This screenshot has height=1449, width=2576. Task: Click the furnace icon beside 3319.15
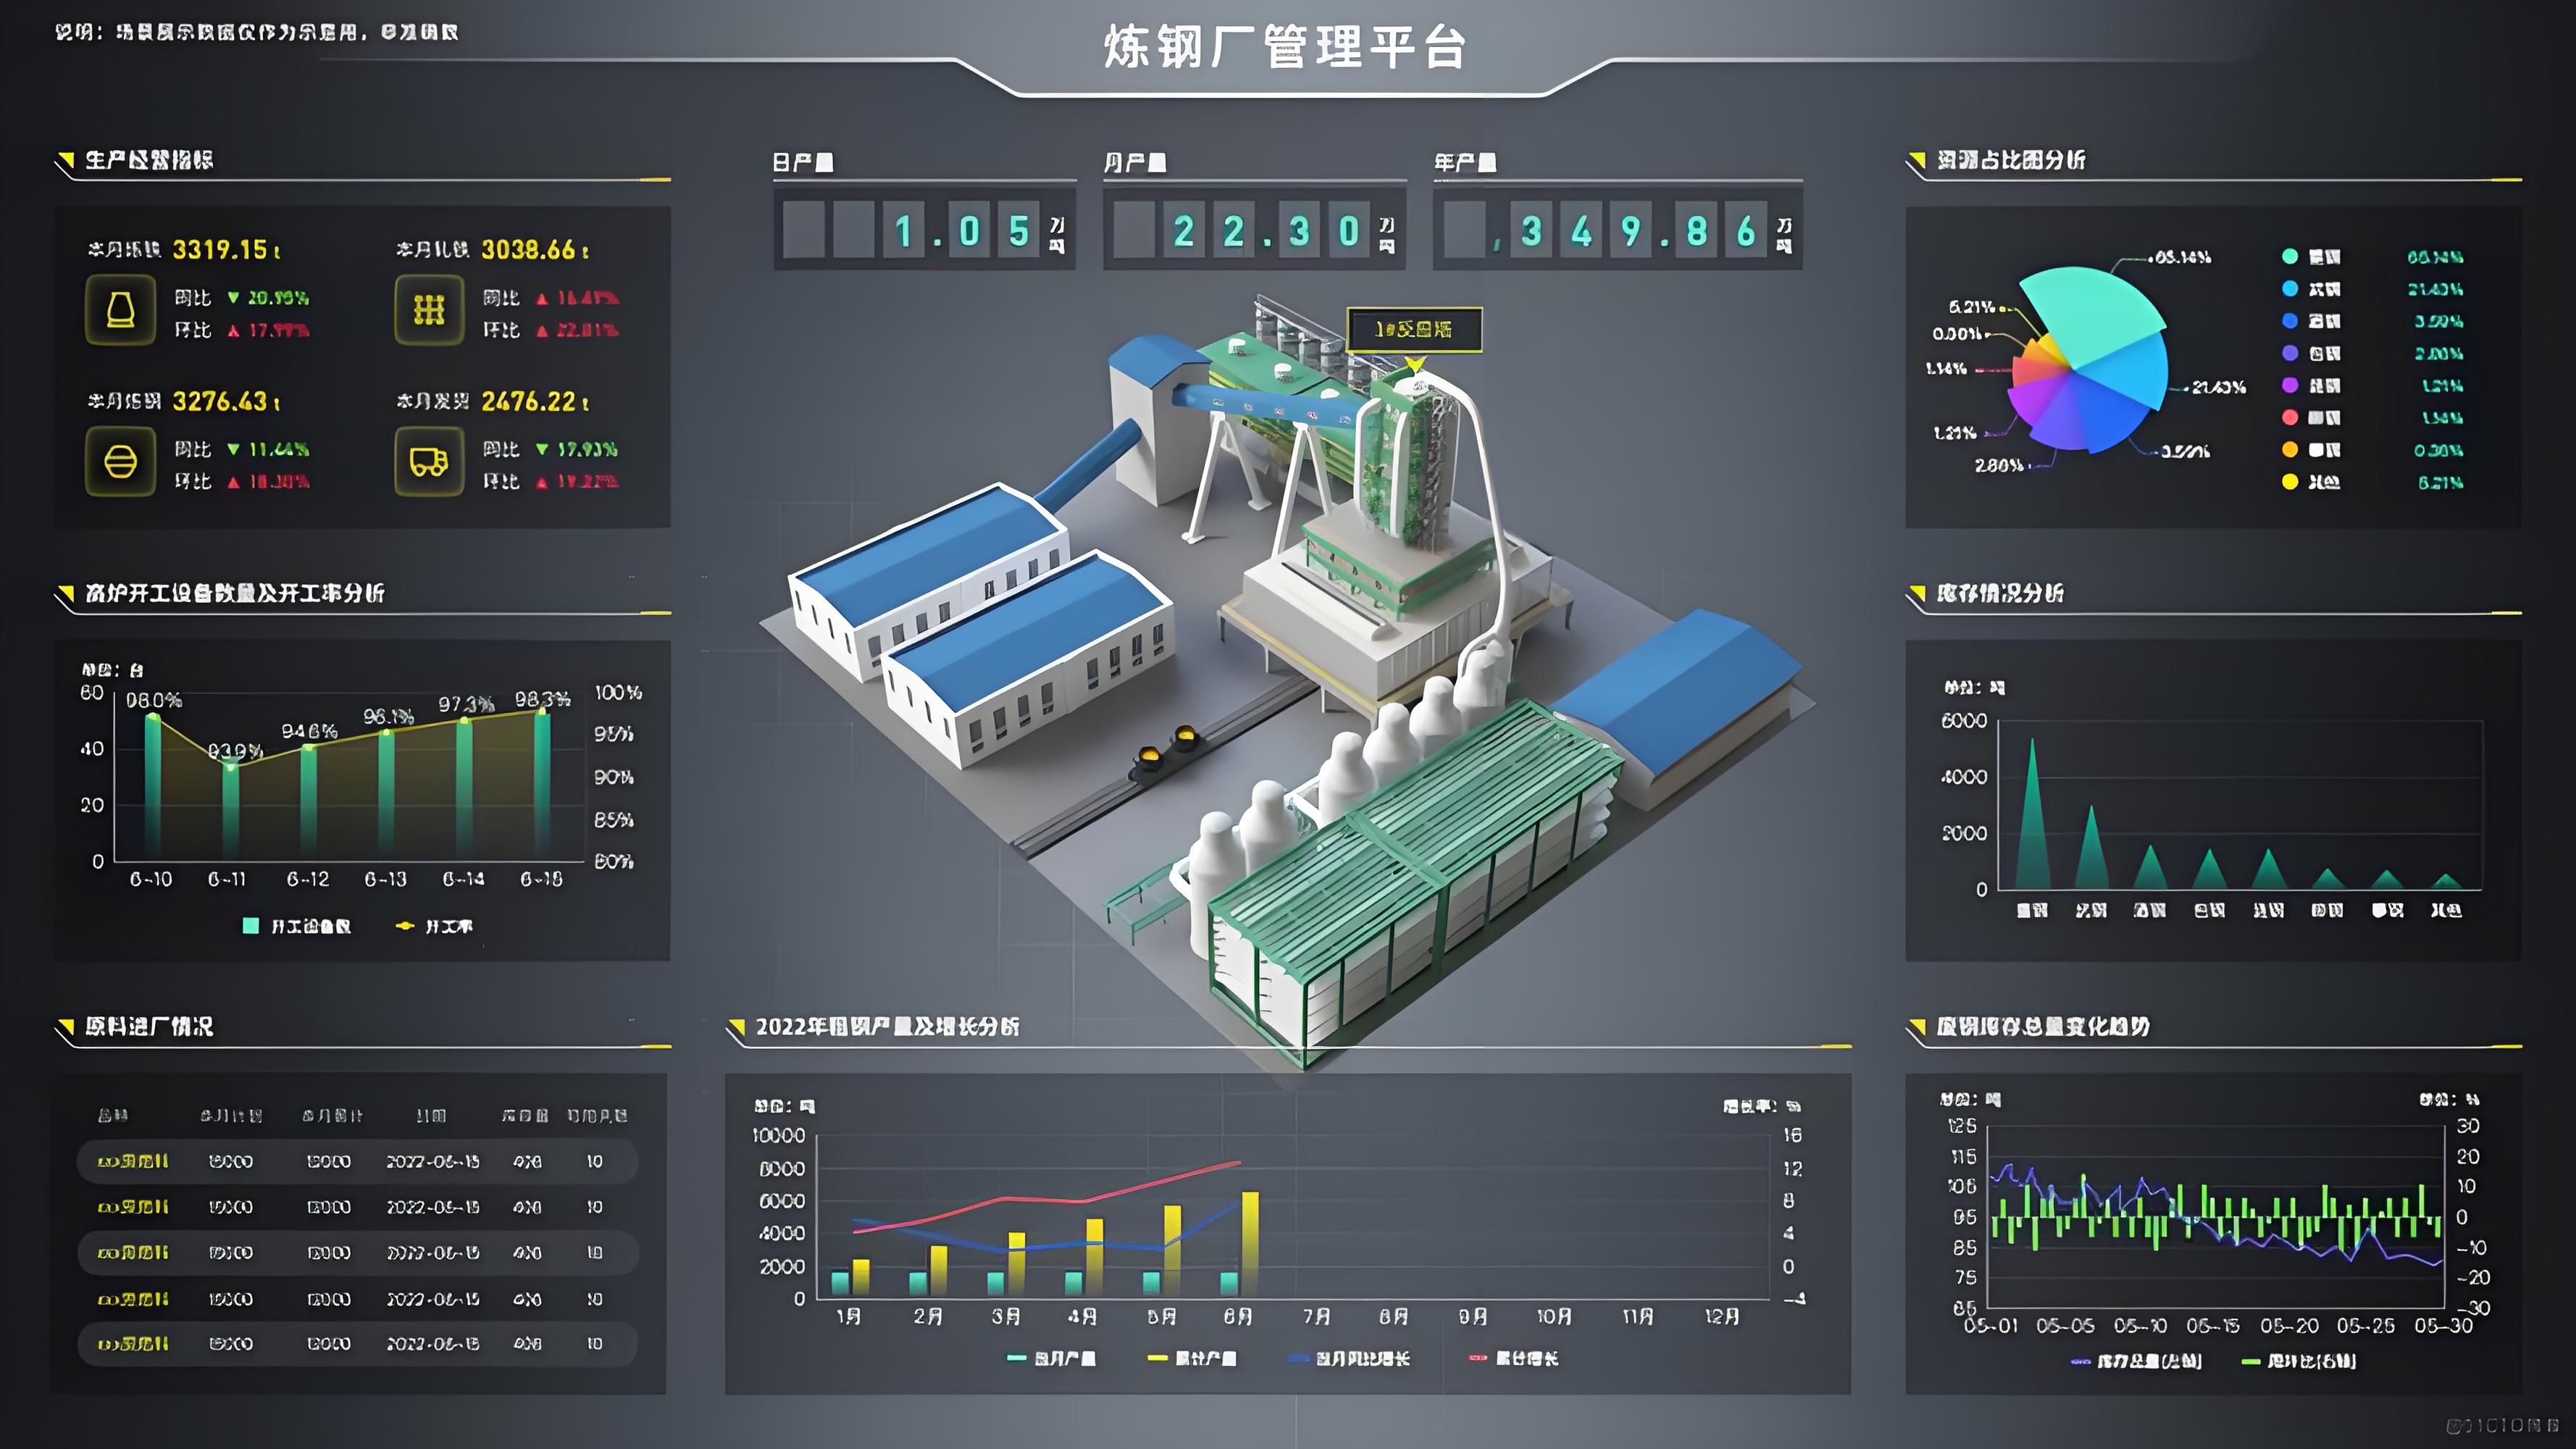click(120, 310)
